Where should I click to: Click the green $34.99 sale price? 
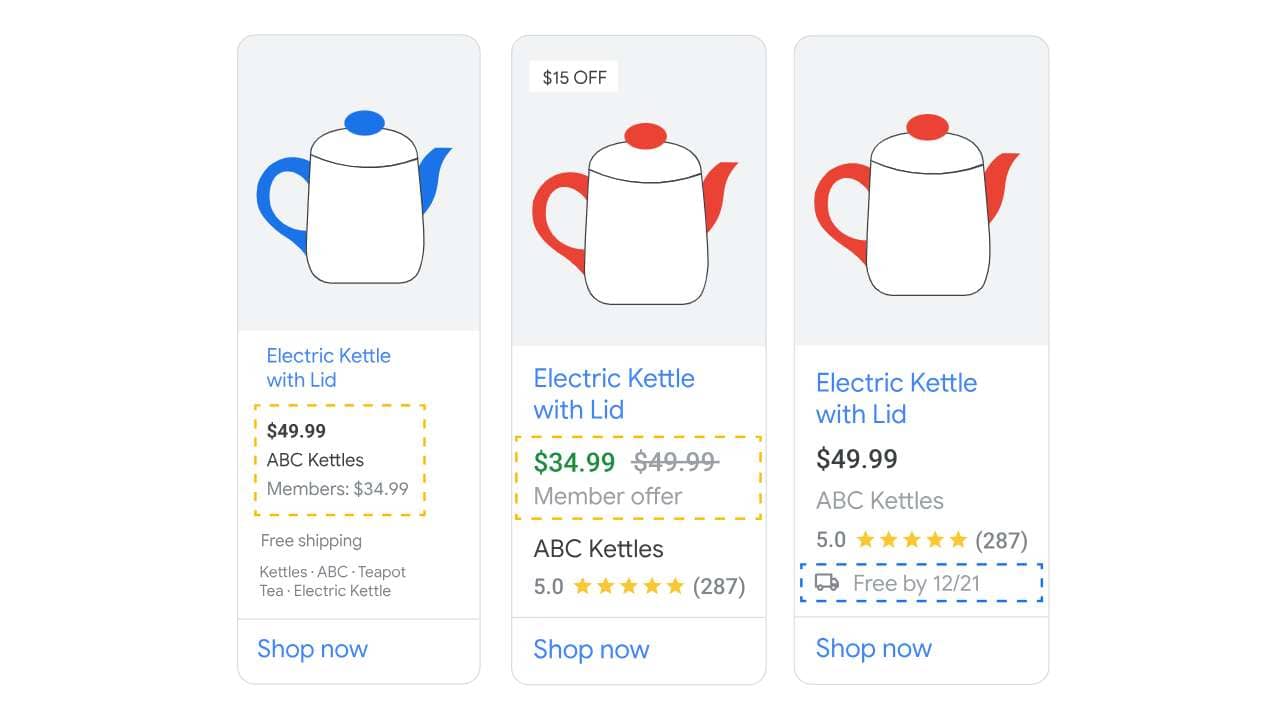pos(574,462)
